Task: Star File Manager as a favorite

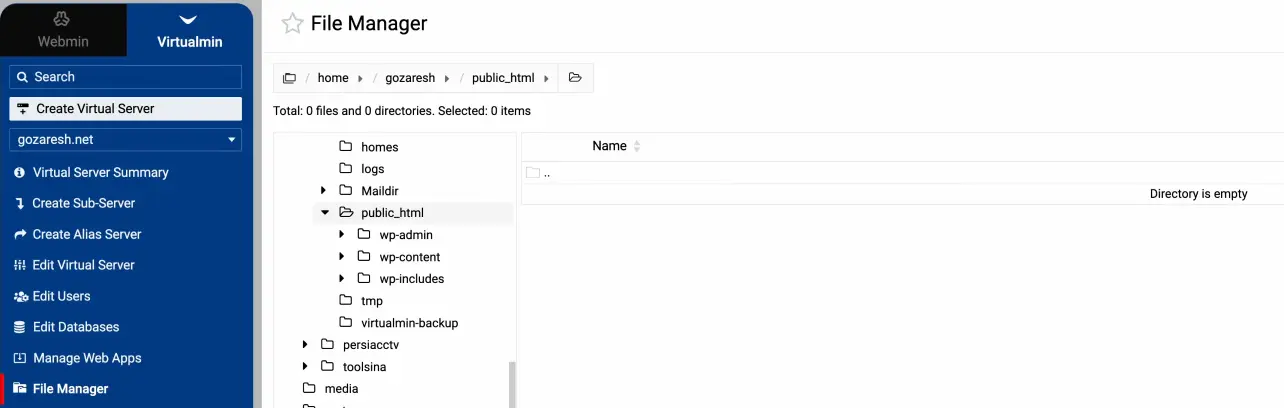Action: coord(292,24)
